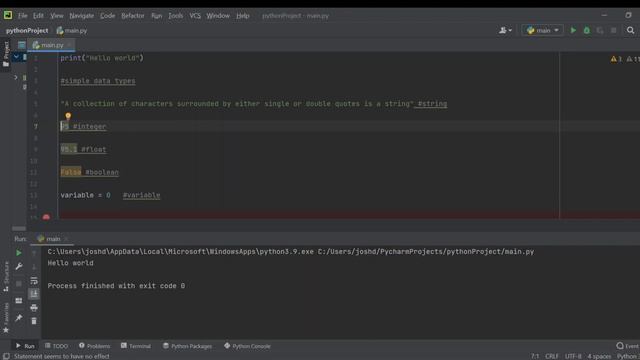Open the Run menu in the menu bar
This screenshot has width=640, height=360.
click(x=156, y=16)
